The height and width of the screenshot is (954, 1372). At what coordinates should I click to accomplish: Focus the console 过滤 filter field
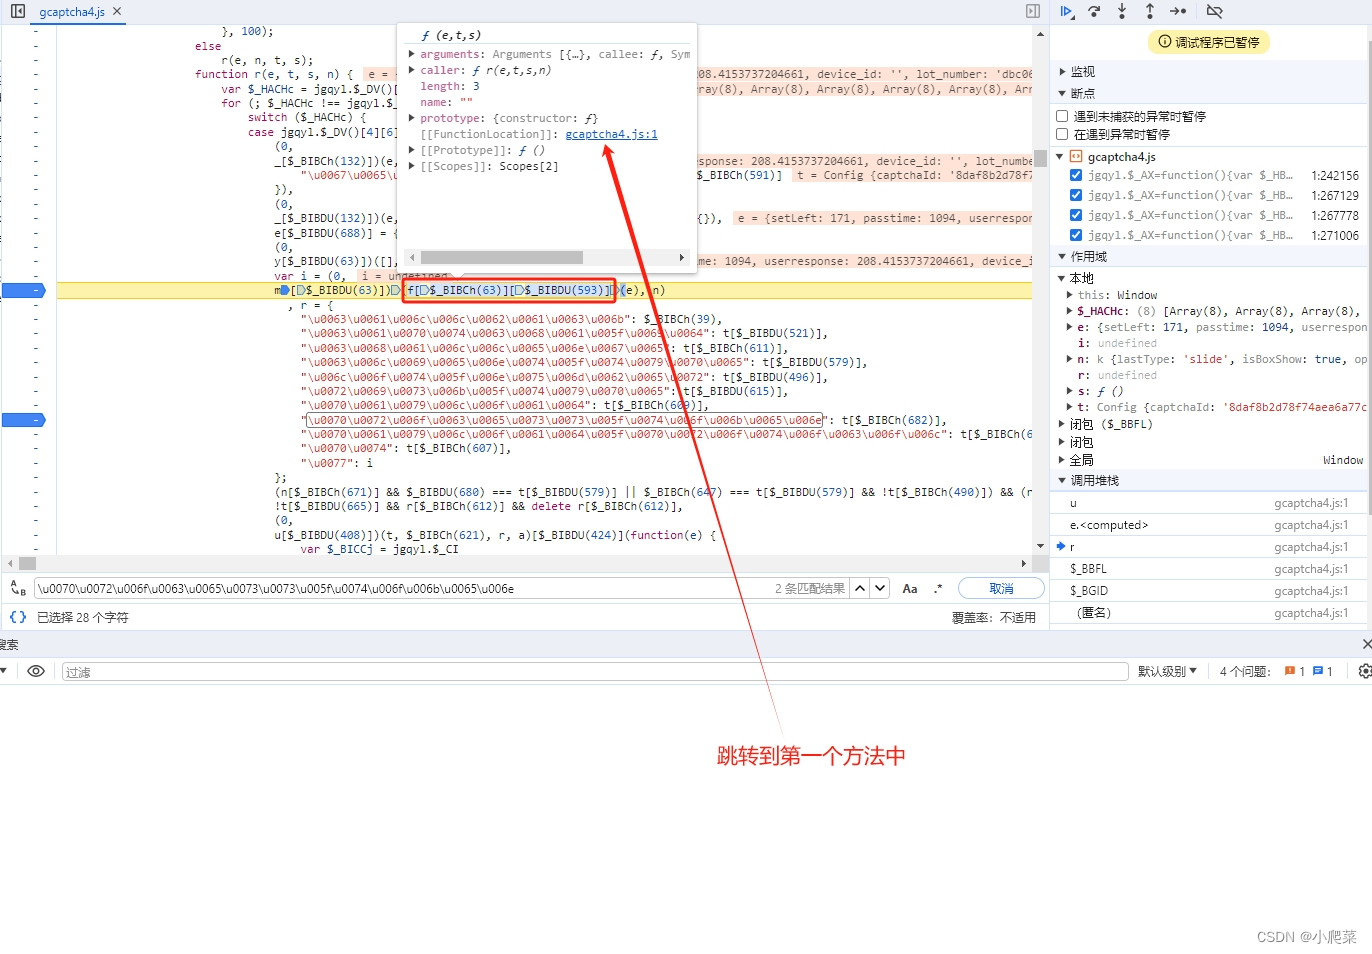(x=595, y=671)
